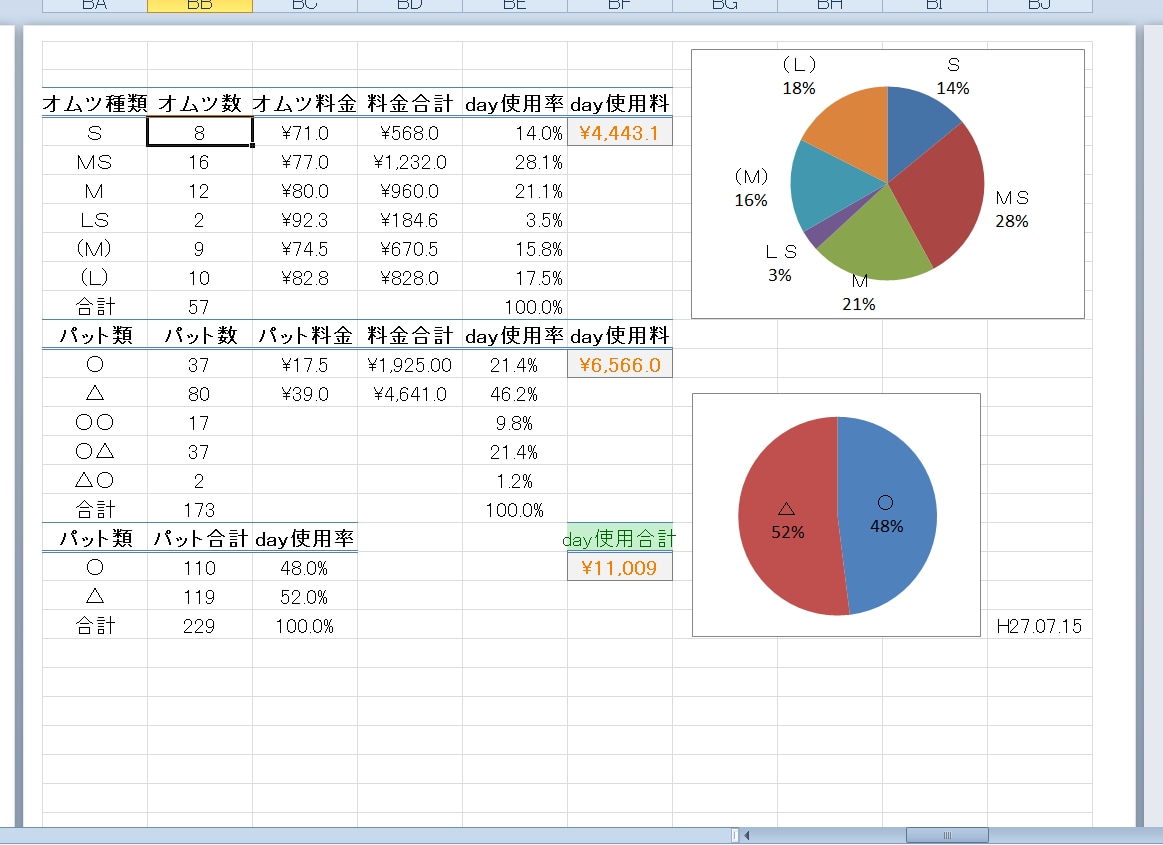Click the 1.2% cell
1163x845 pixels.
pyautogui.click(x=515, y=481)
